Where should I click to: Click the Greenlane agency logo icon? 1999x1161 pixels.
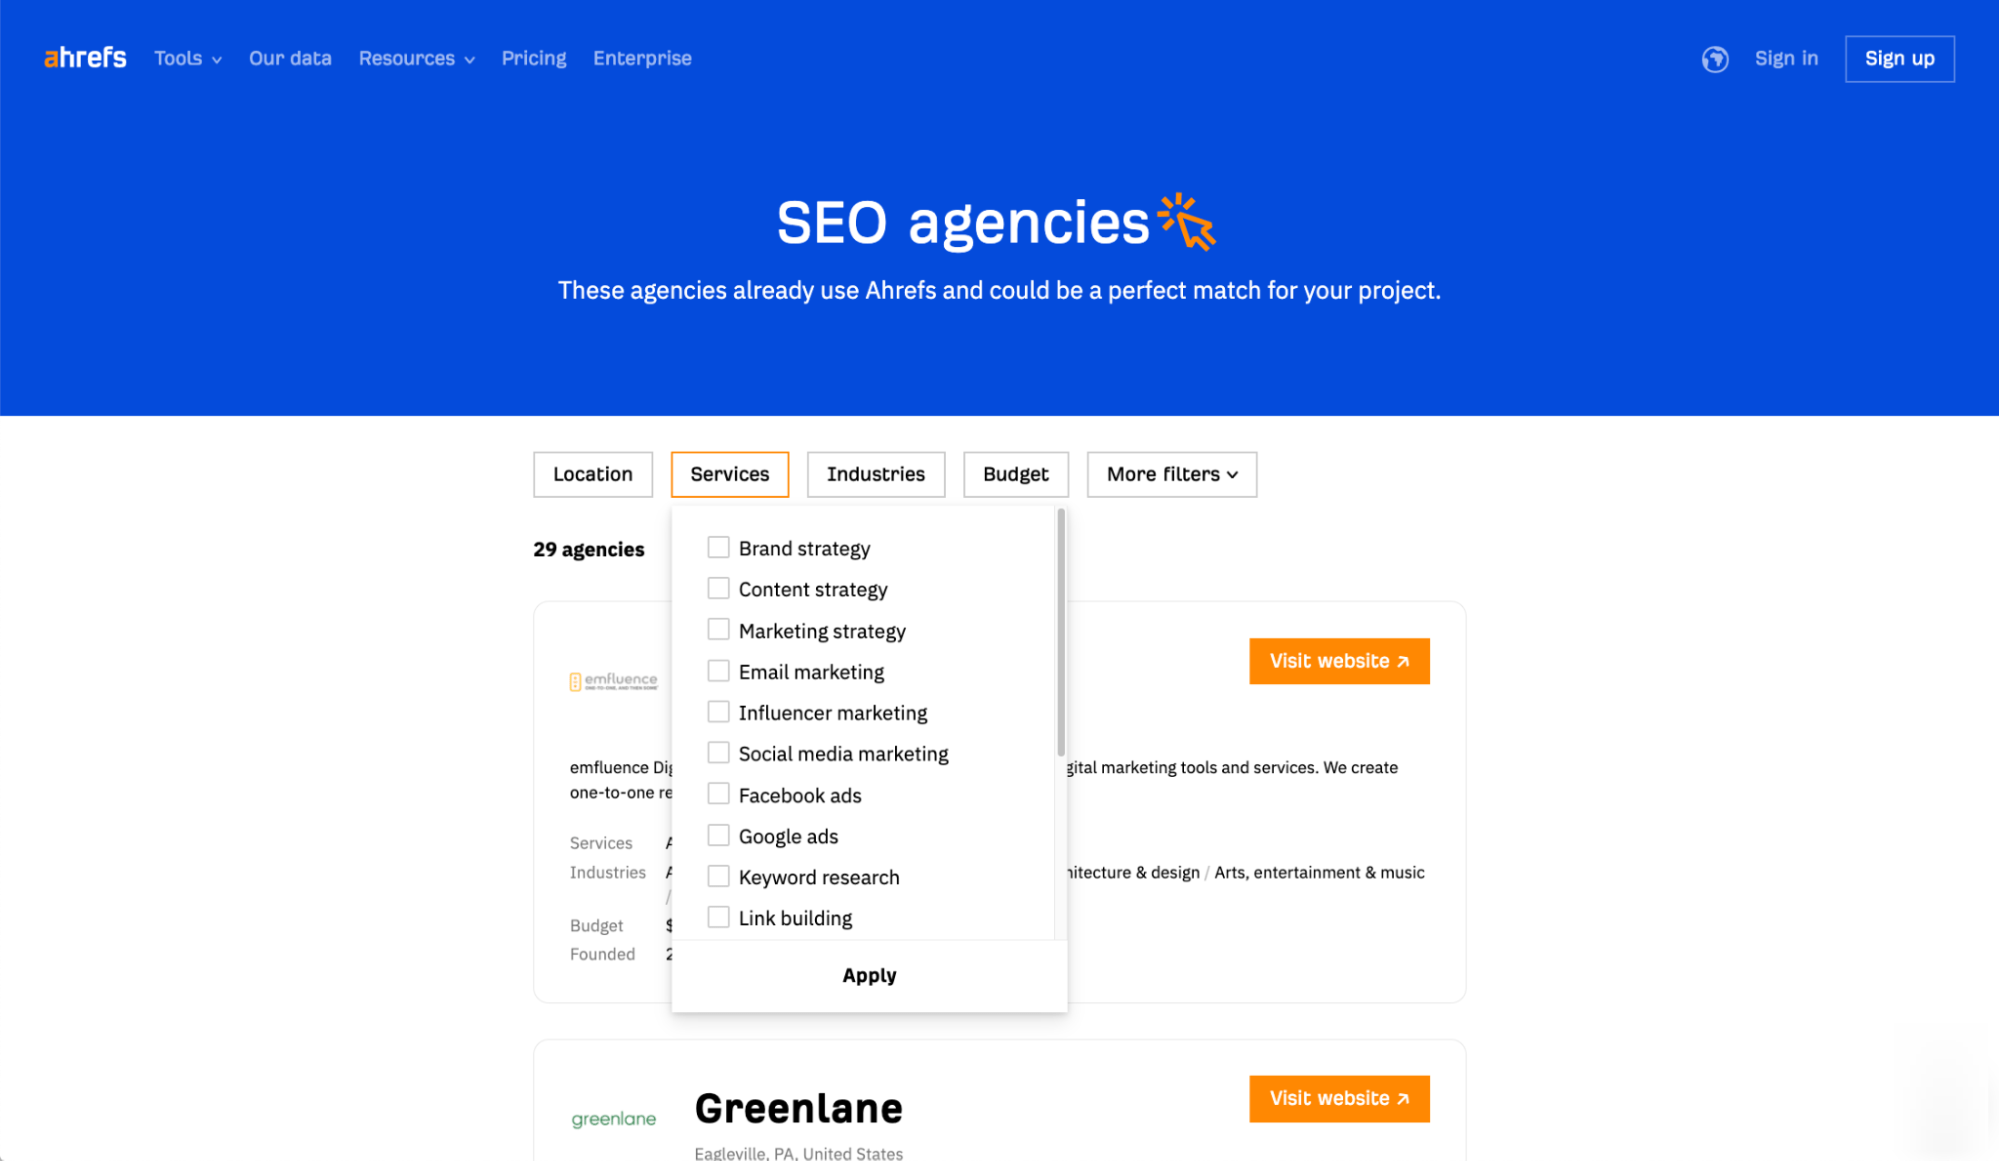pos(612,1117)
